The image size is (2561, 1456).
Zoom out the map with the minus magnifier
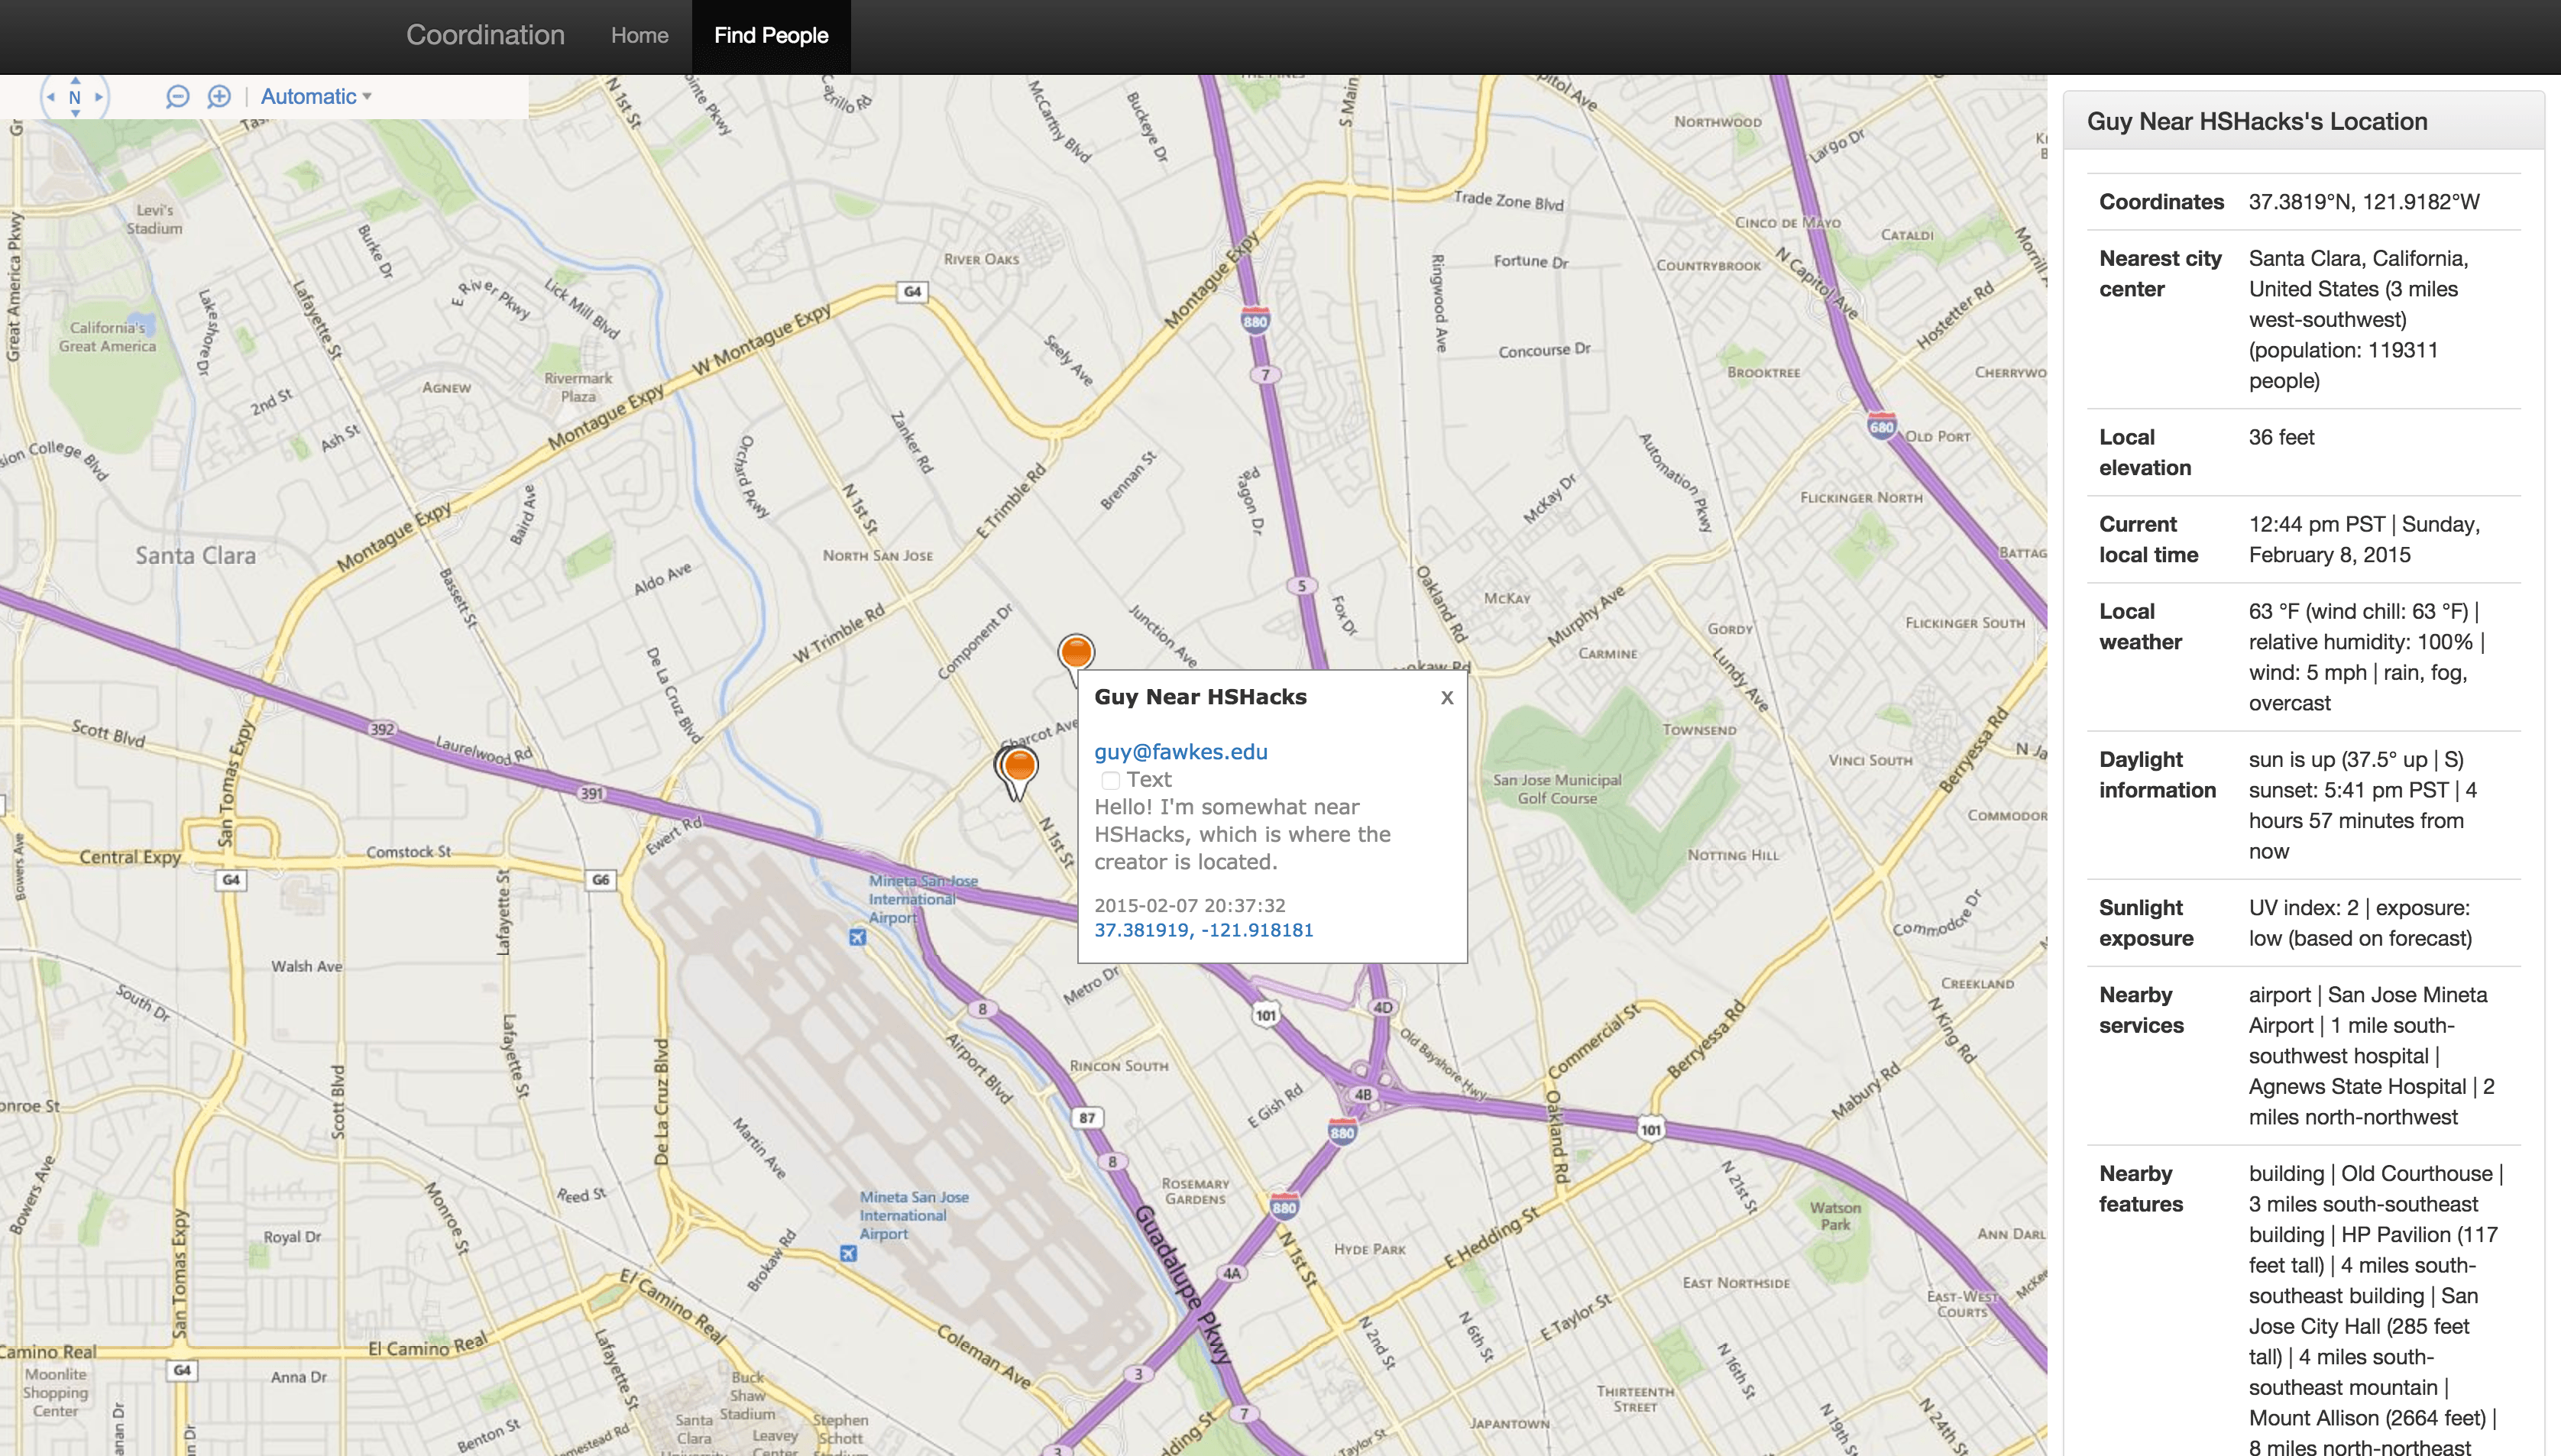tap(177, 97)
